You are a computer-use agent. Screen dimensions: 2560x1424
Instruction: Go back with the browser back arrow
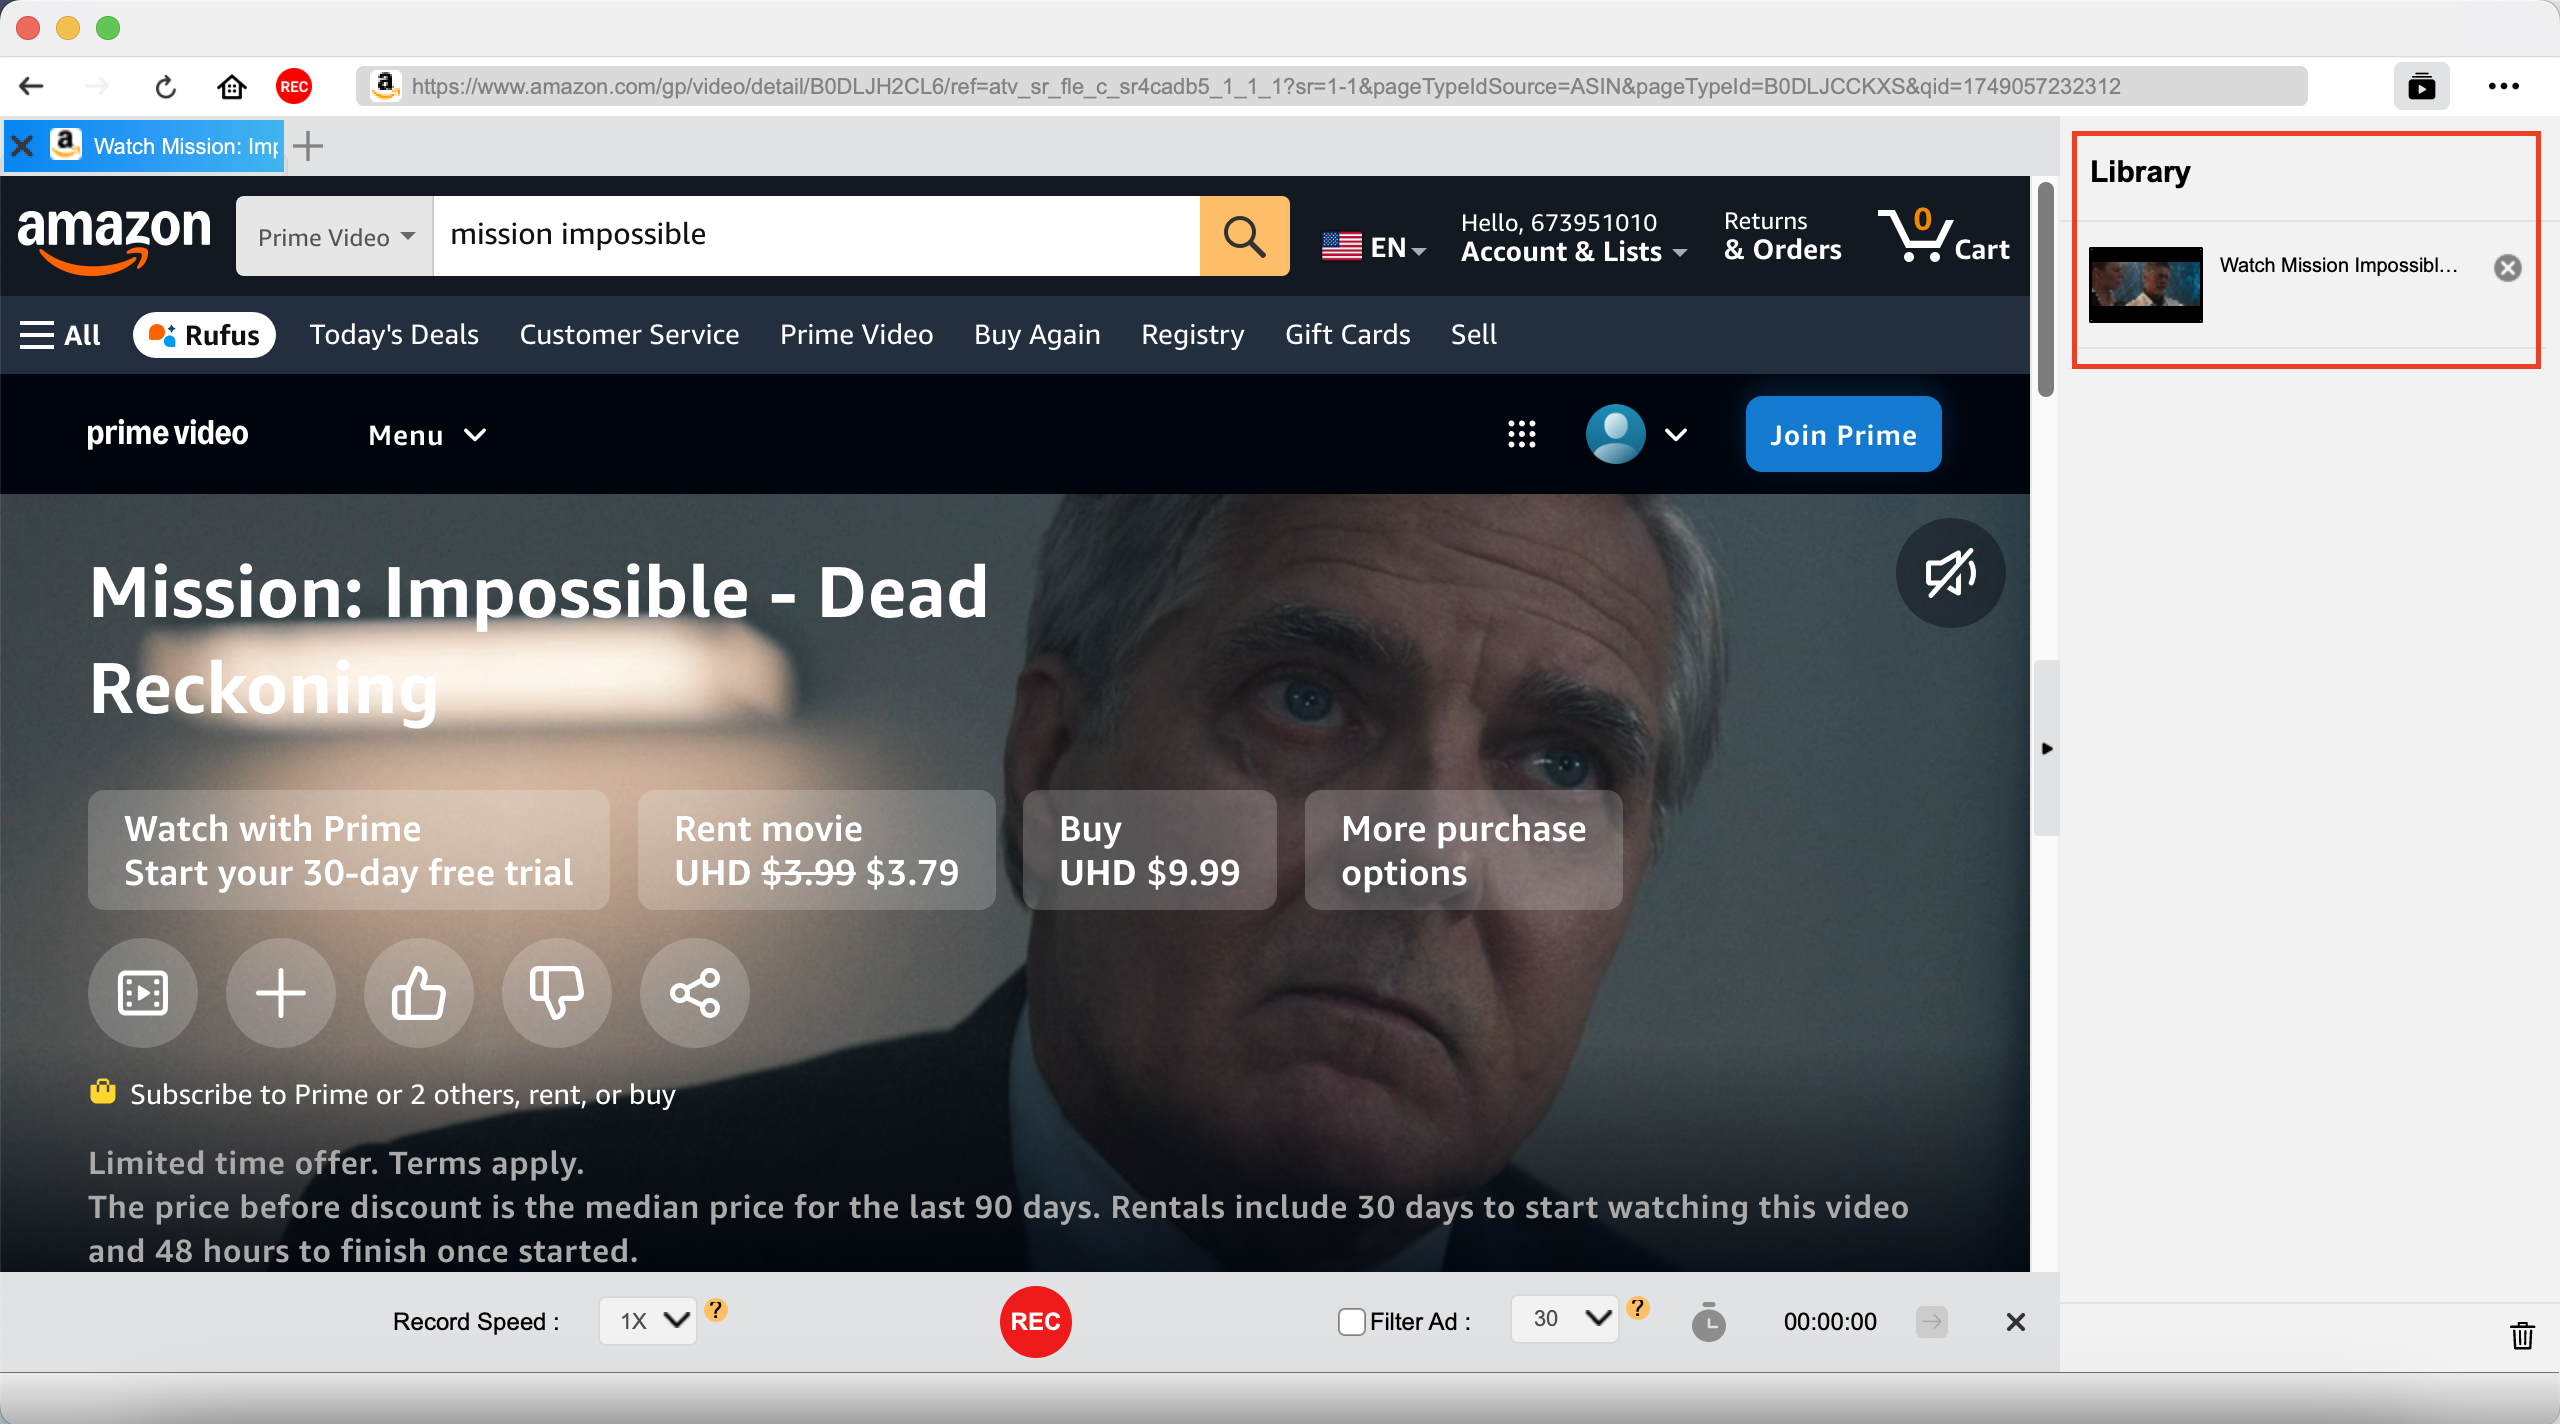pyautogui.click(x=31, y=86)
